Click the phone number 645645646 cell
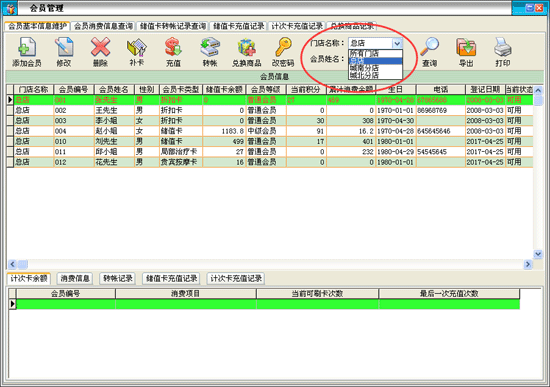The width and height of the screenshot is (550, 387). [441, 131]
